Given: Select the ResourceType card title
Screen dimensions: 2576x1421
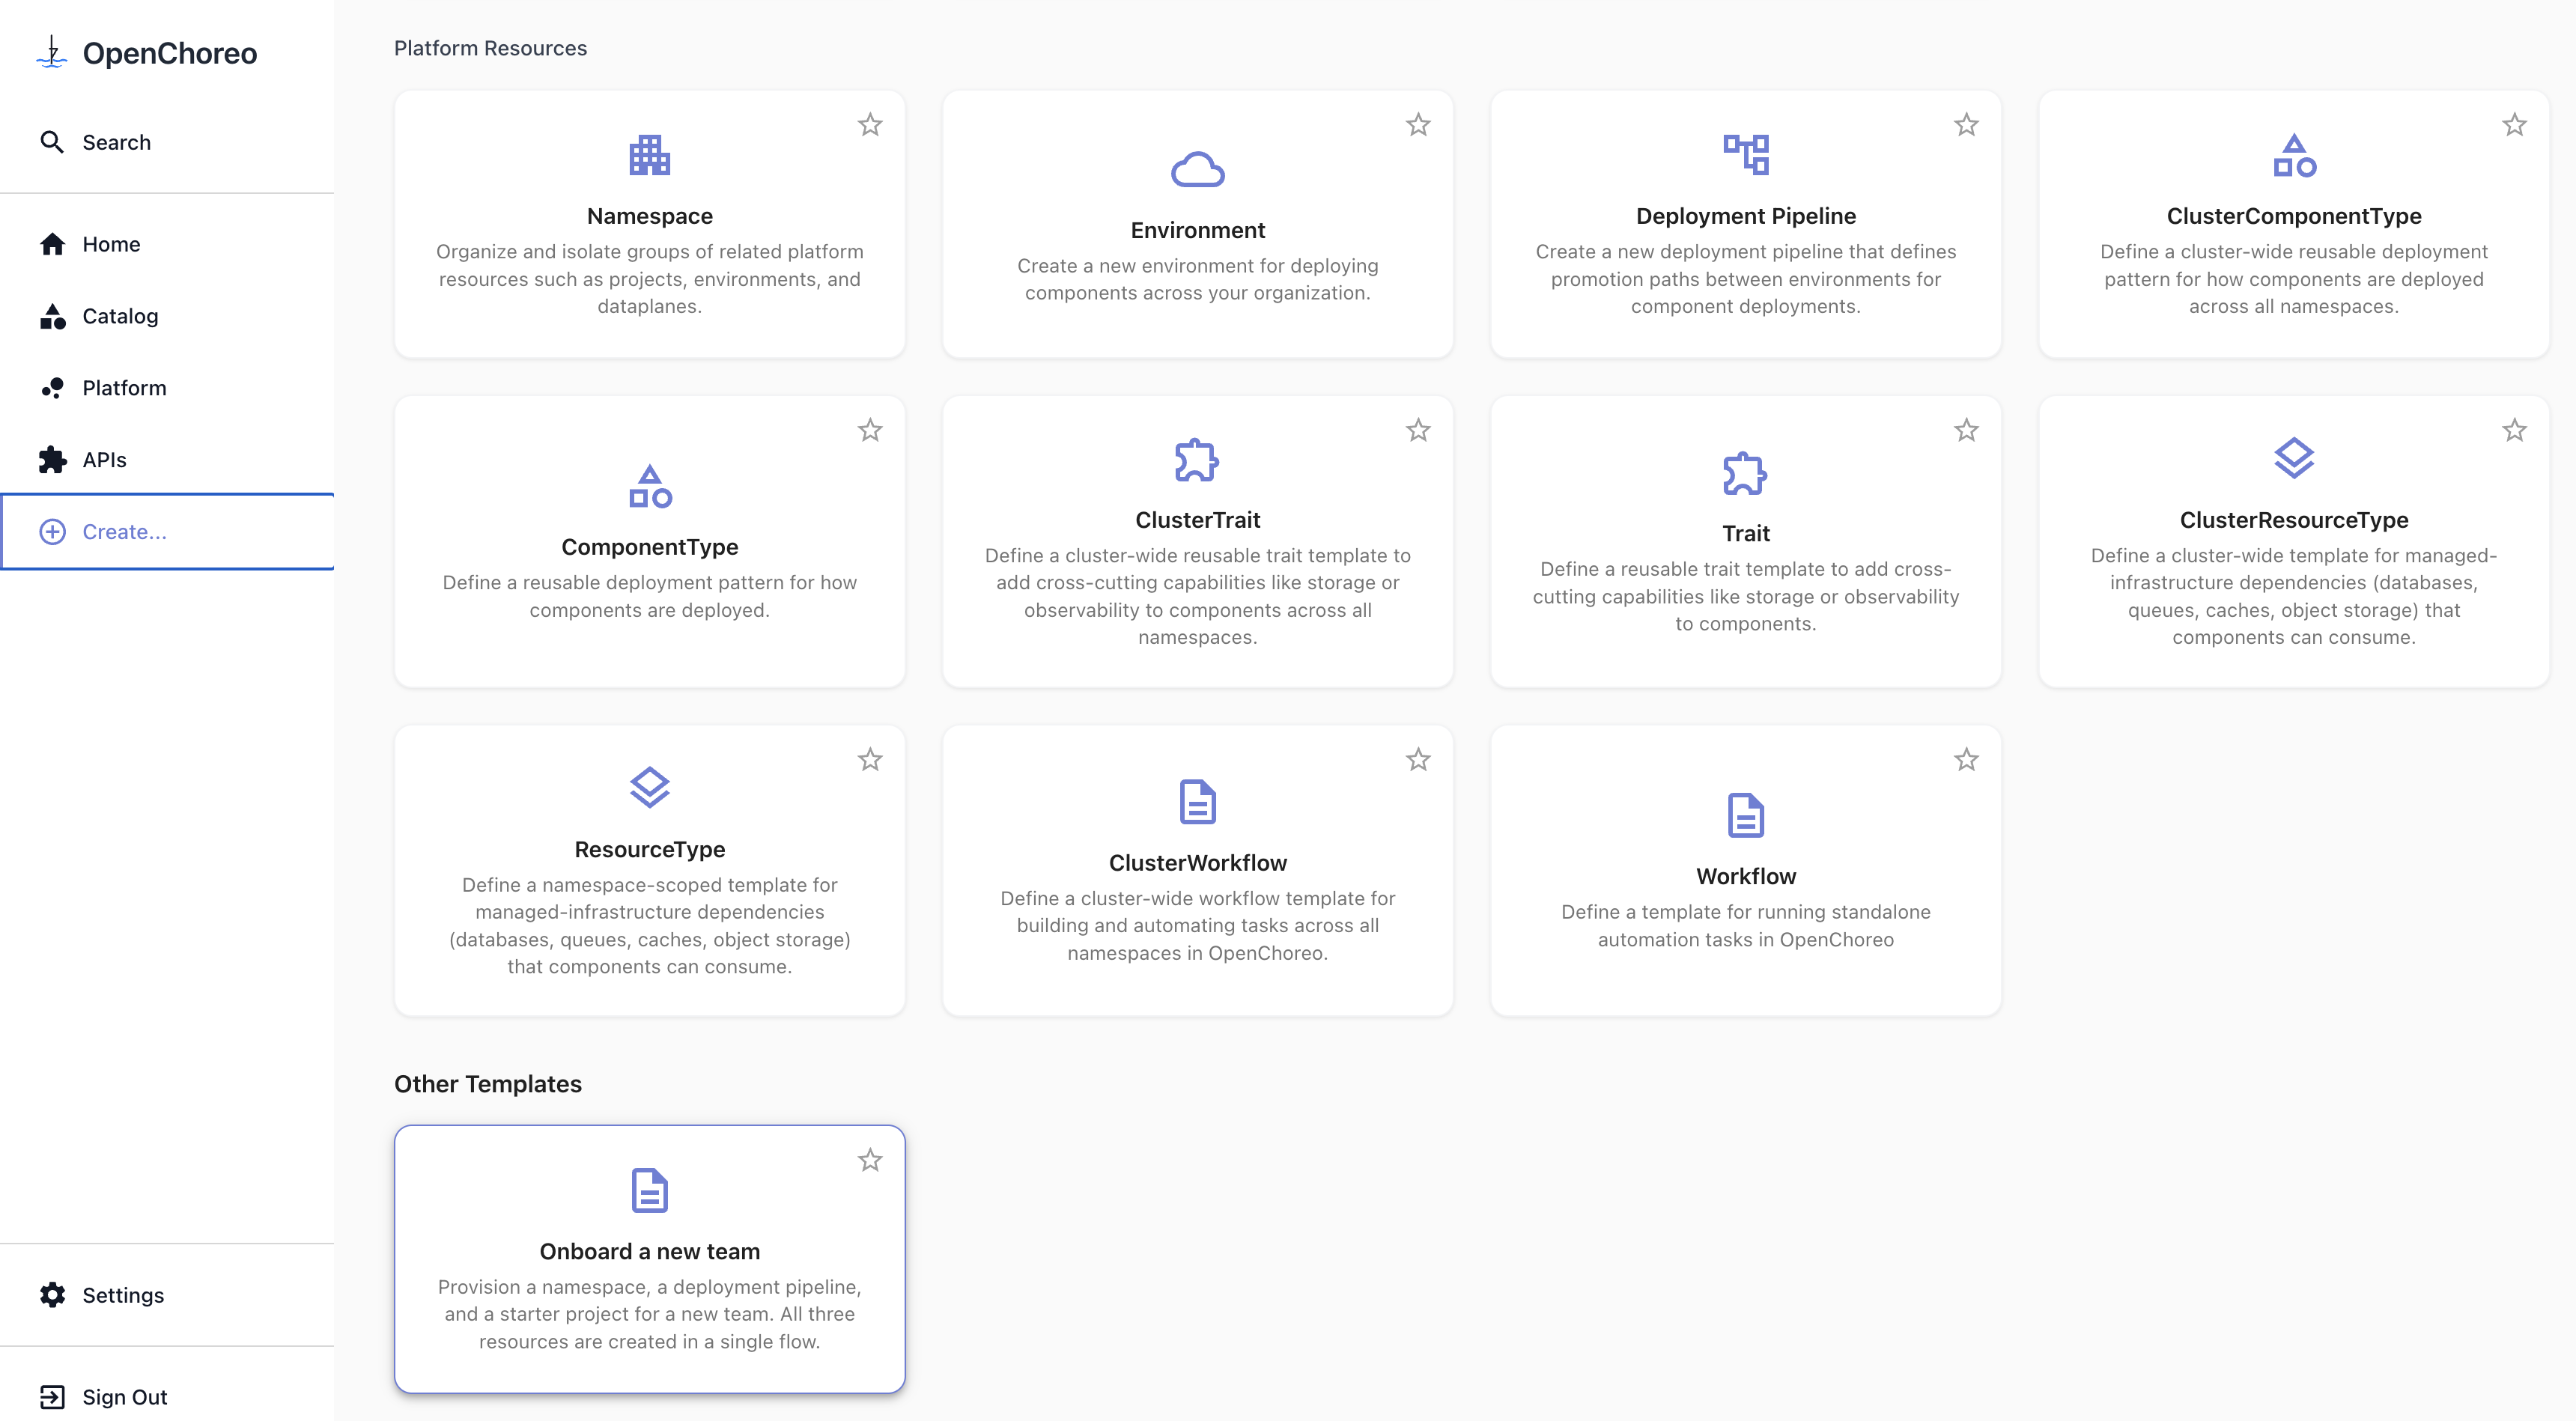Looking at the screenshot, I should click(x=650, y=849).
